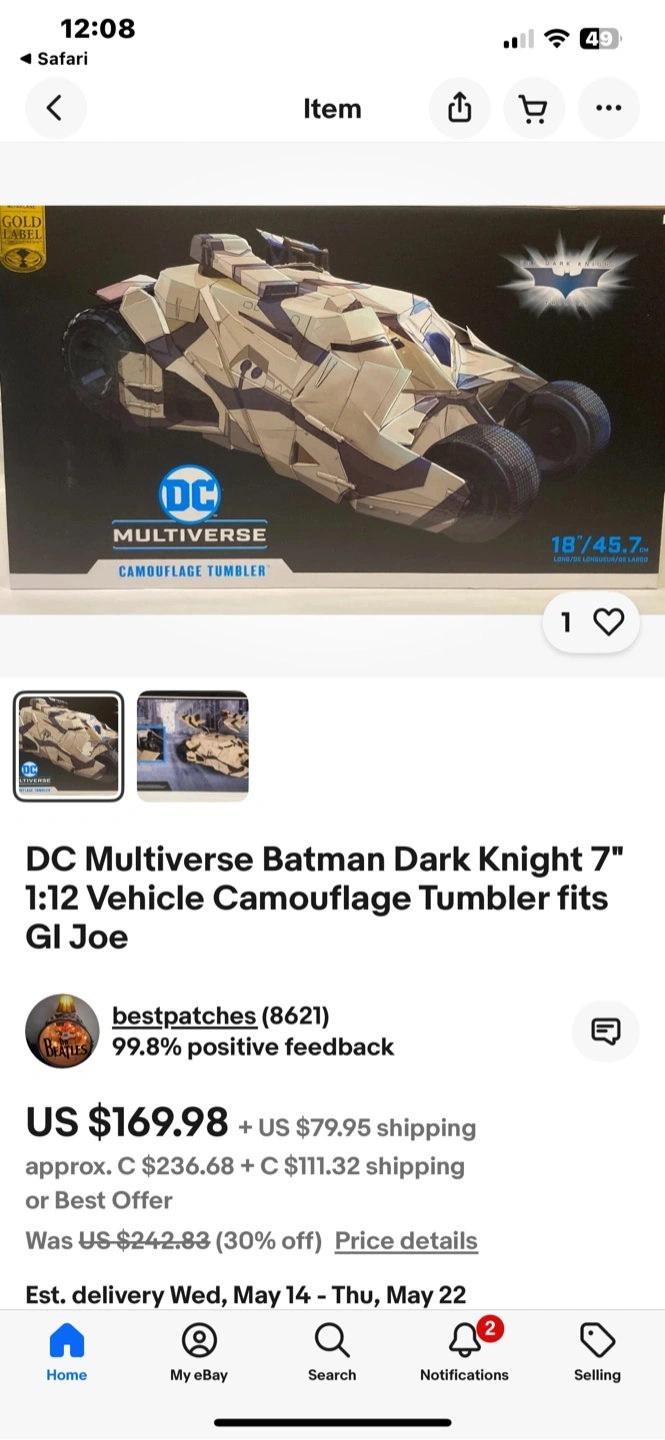Screen dimensions: 665x1440
Task: Tap the back arrow button
Action: click(55, 108)
